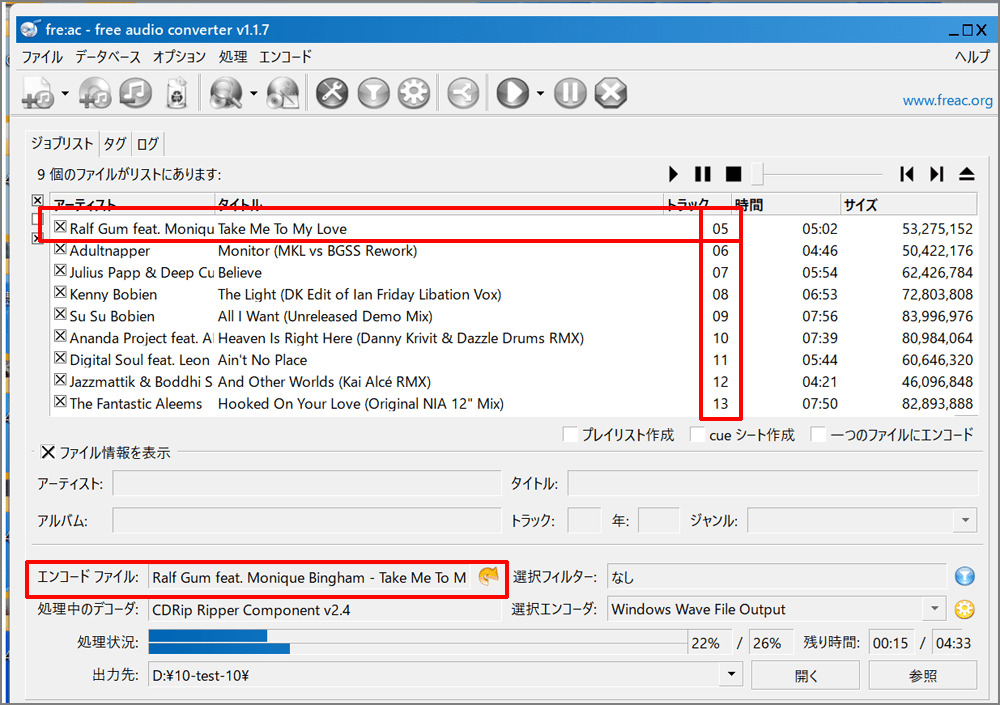Open the ヘルプ menu

[x=972, y=57]
